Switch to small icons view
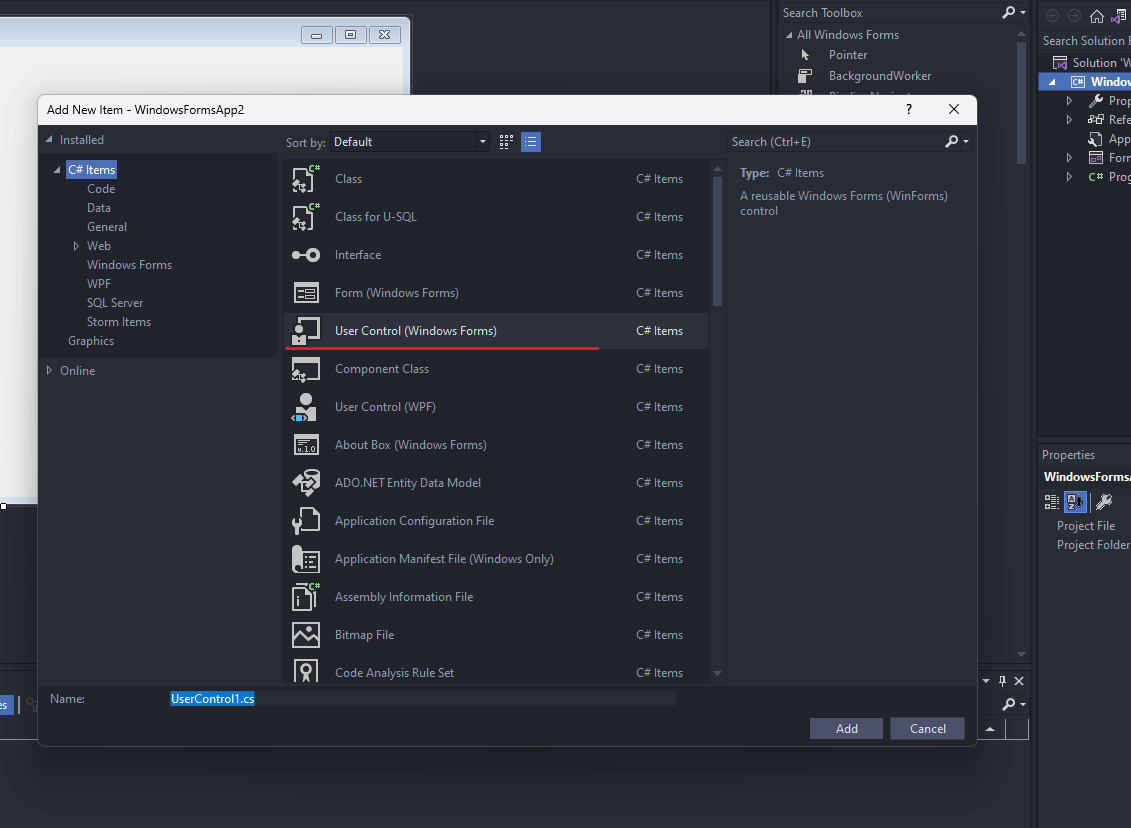The width and height of the screenshot is (1131, 828). click(506, 142)
